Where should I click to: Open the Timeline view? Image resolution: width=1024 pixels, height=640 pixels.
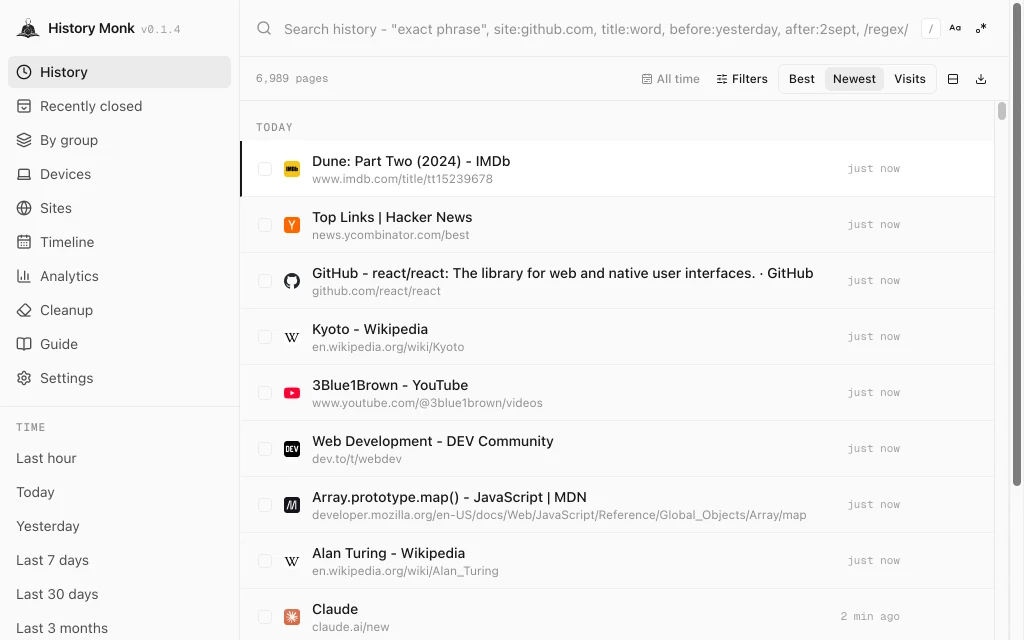coord(120,242)
